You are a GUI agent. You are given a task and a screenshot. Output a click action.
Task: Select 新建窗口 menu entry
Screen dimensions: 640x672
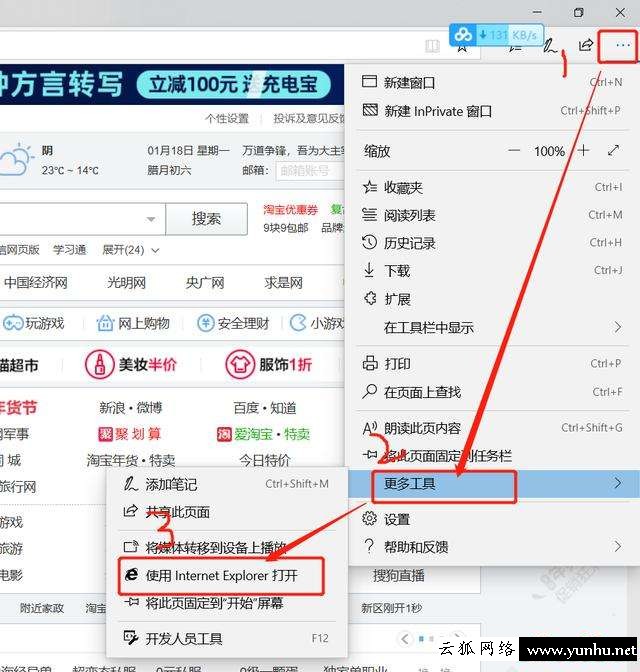pos(492,82)
